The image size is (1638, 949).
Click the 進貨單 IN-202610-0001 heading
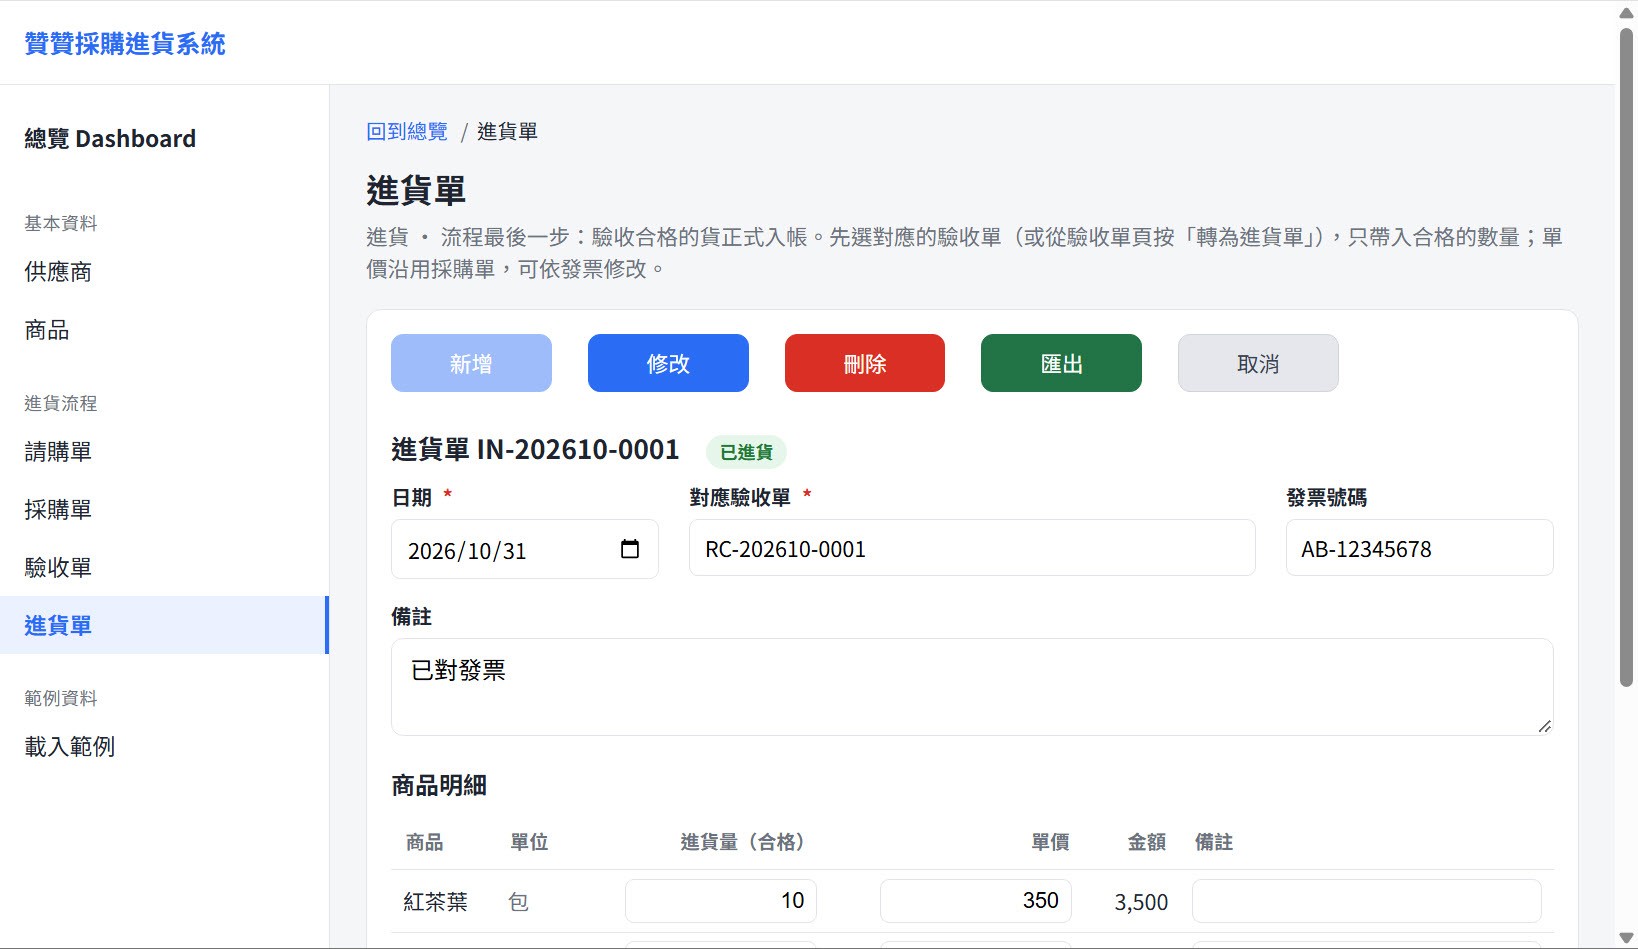[x=535, y=450]
